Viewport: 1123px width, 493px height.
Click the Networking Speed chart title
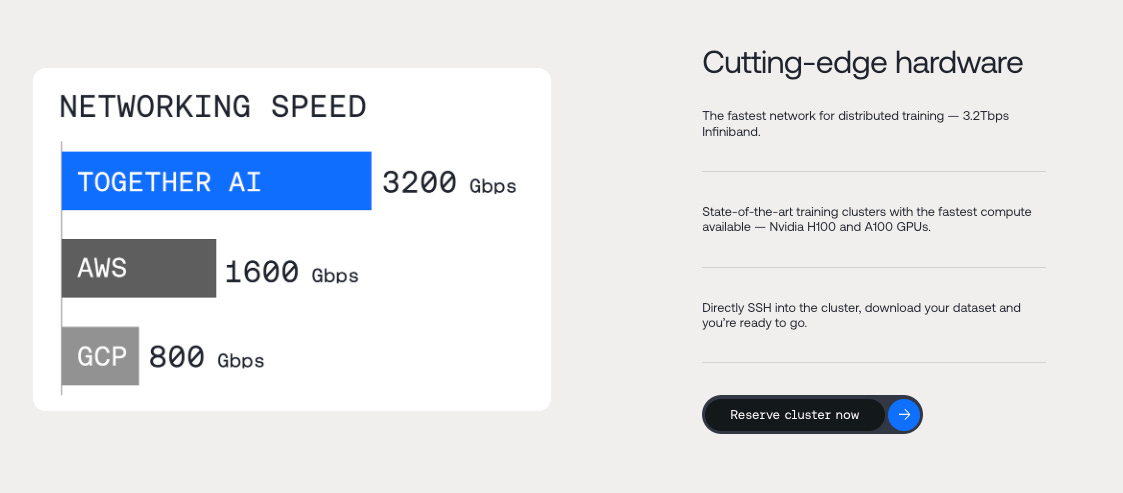point(213,107)
